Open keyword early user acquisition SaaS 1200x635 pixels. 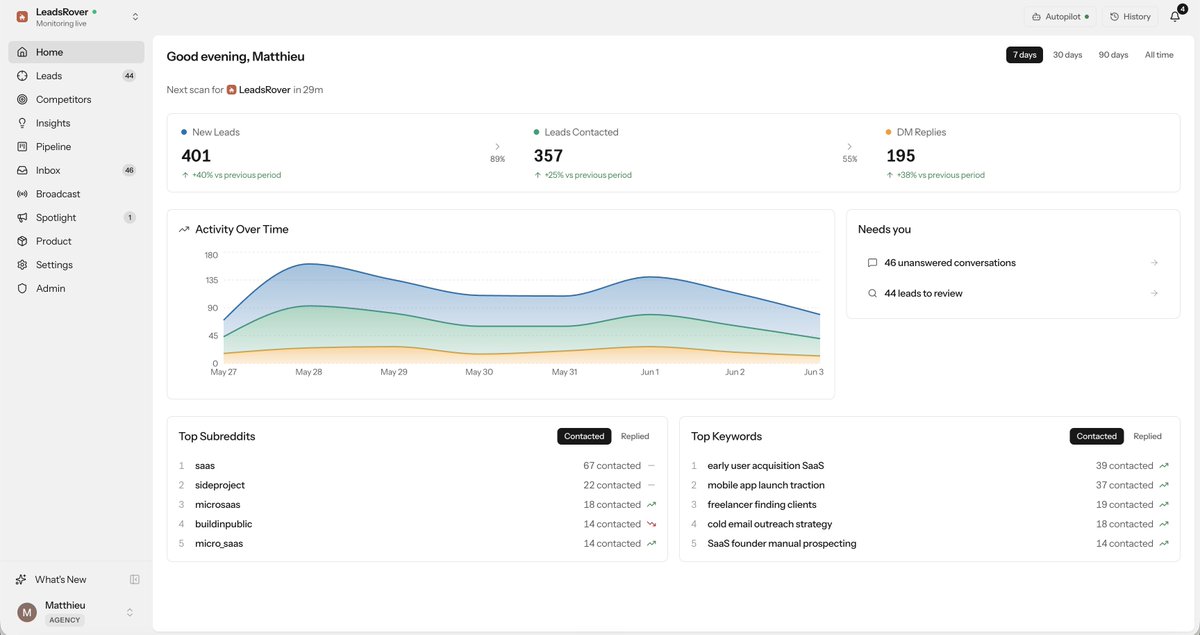(x=930, y=466)
